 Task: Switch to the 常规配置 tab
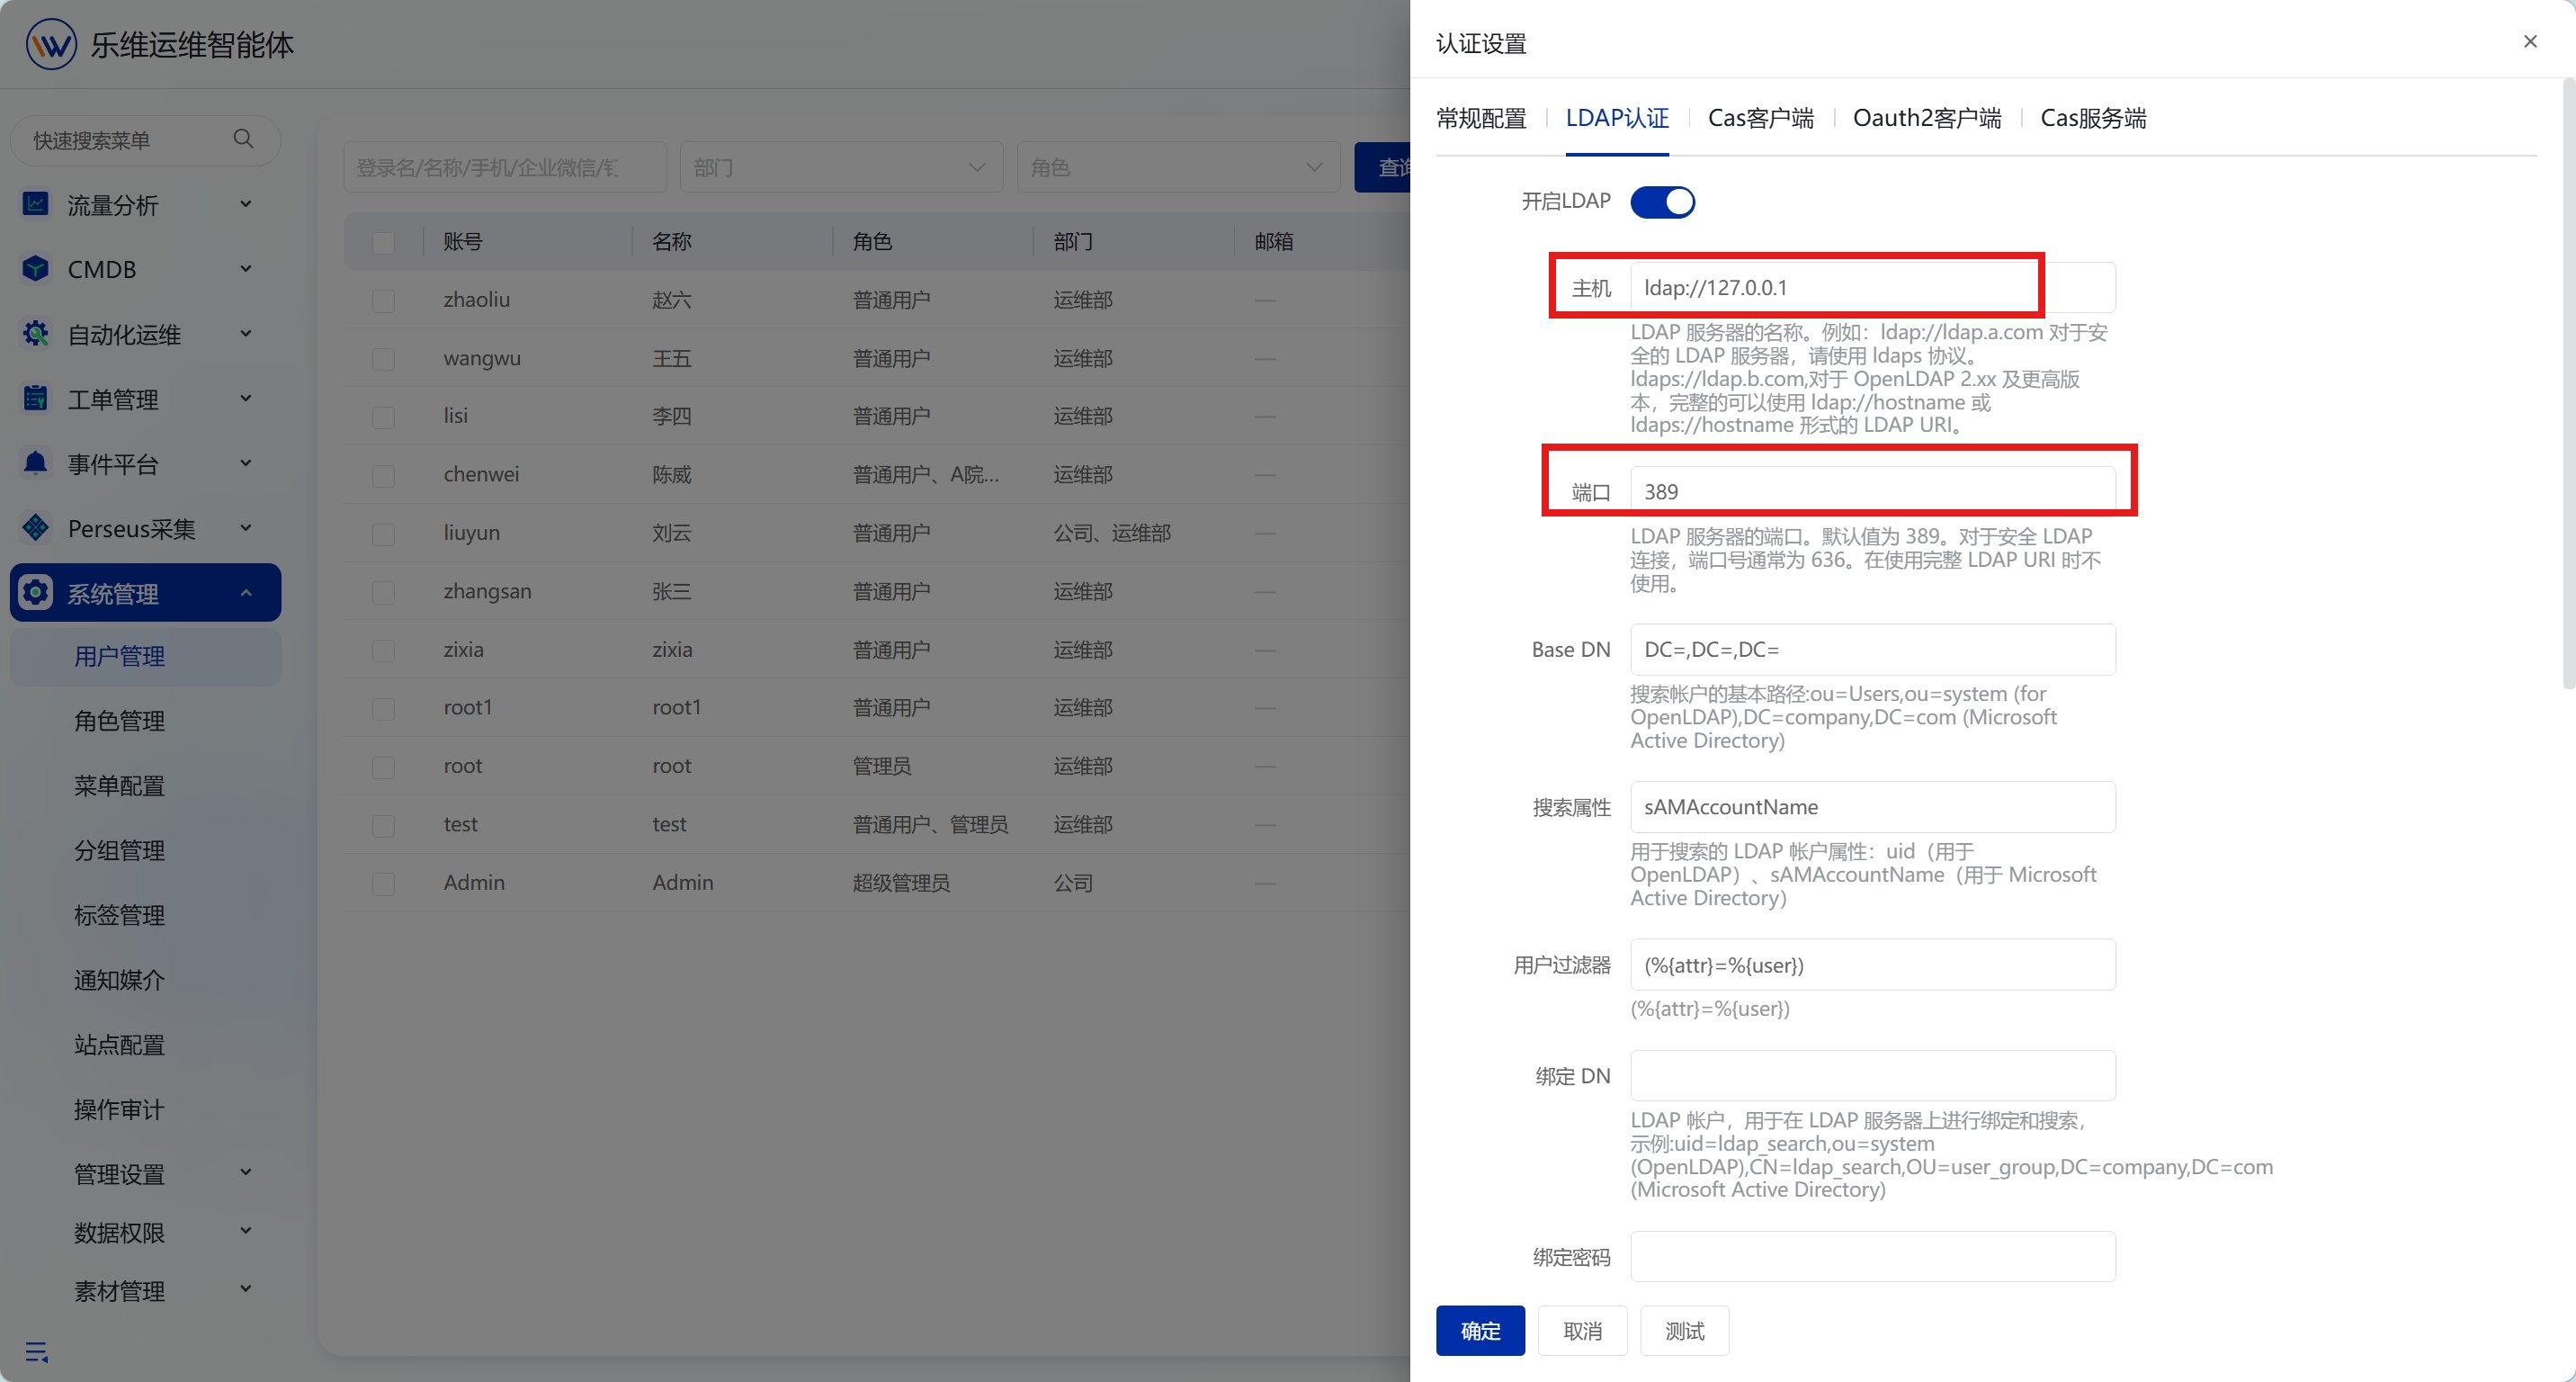1481,118
